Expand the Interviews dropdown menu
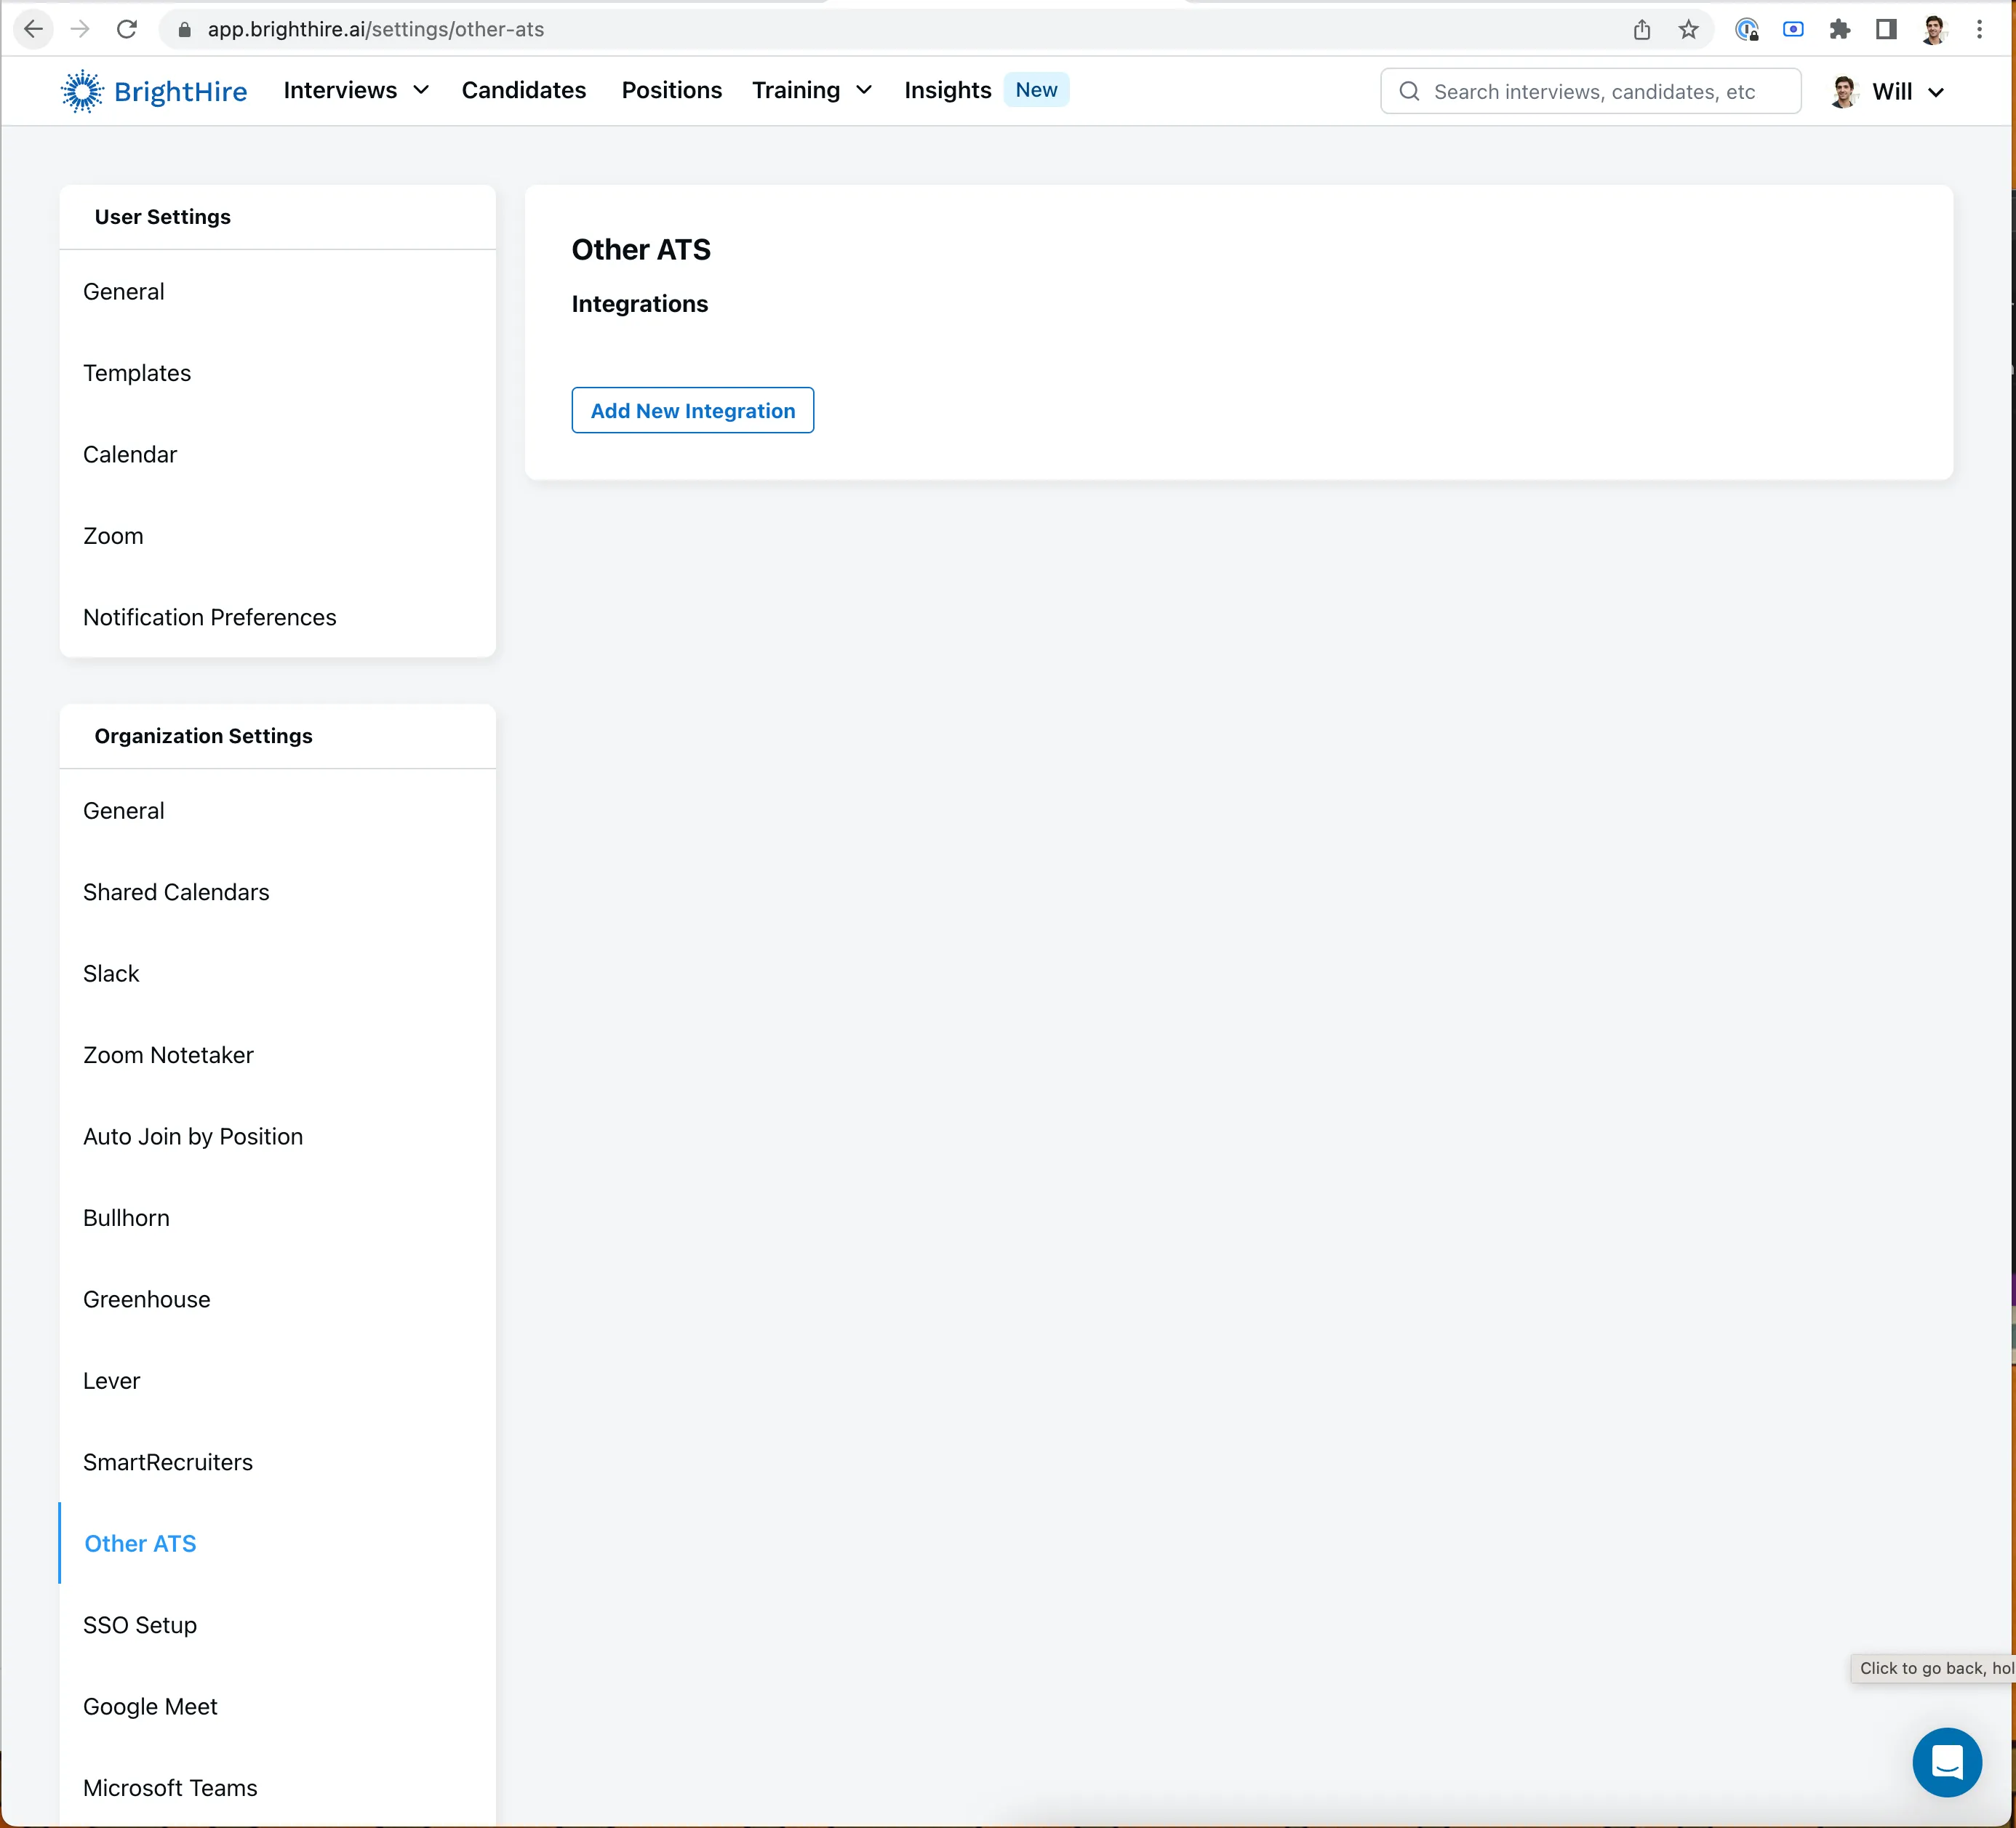 (x=356, y=90)
